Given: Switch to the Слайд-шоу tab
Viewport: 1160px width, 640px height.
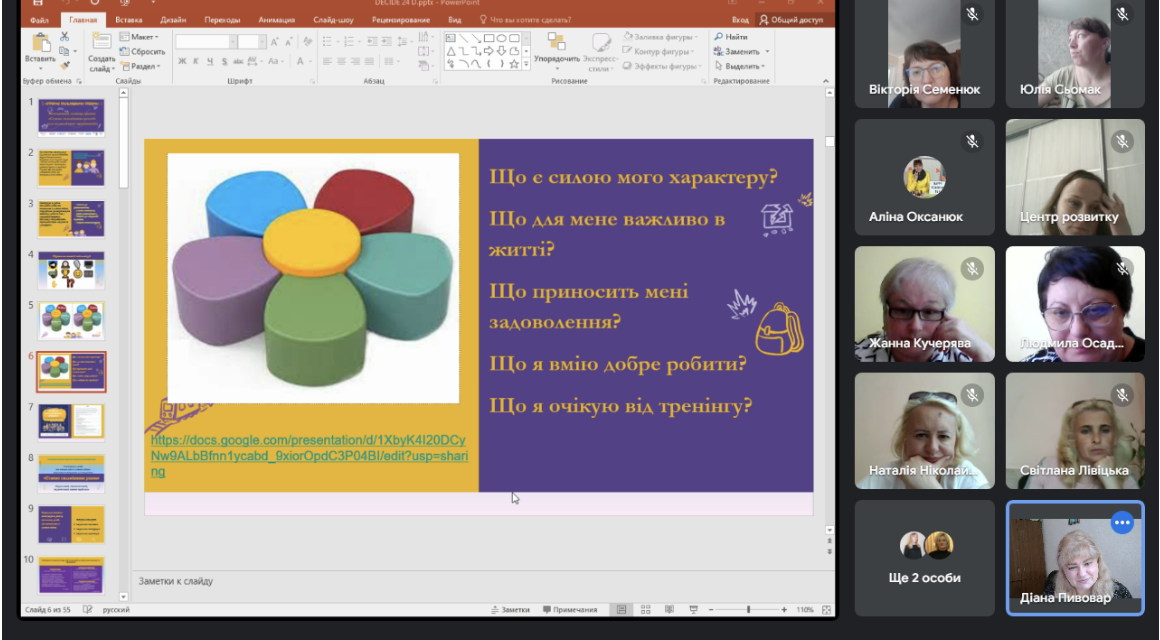Looking at the screenshot, I should point(334,20).
